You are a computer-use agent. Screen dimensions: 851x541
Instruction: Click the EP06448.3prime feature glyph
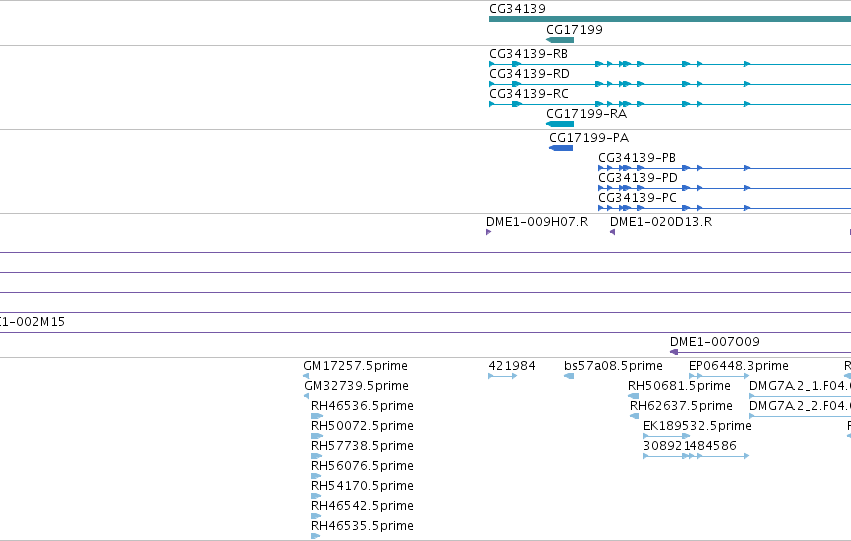click(x=719, y=375)
